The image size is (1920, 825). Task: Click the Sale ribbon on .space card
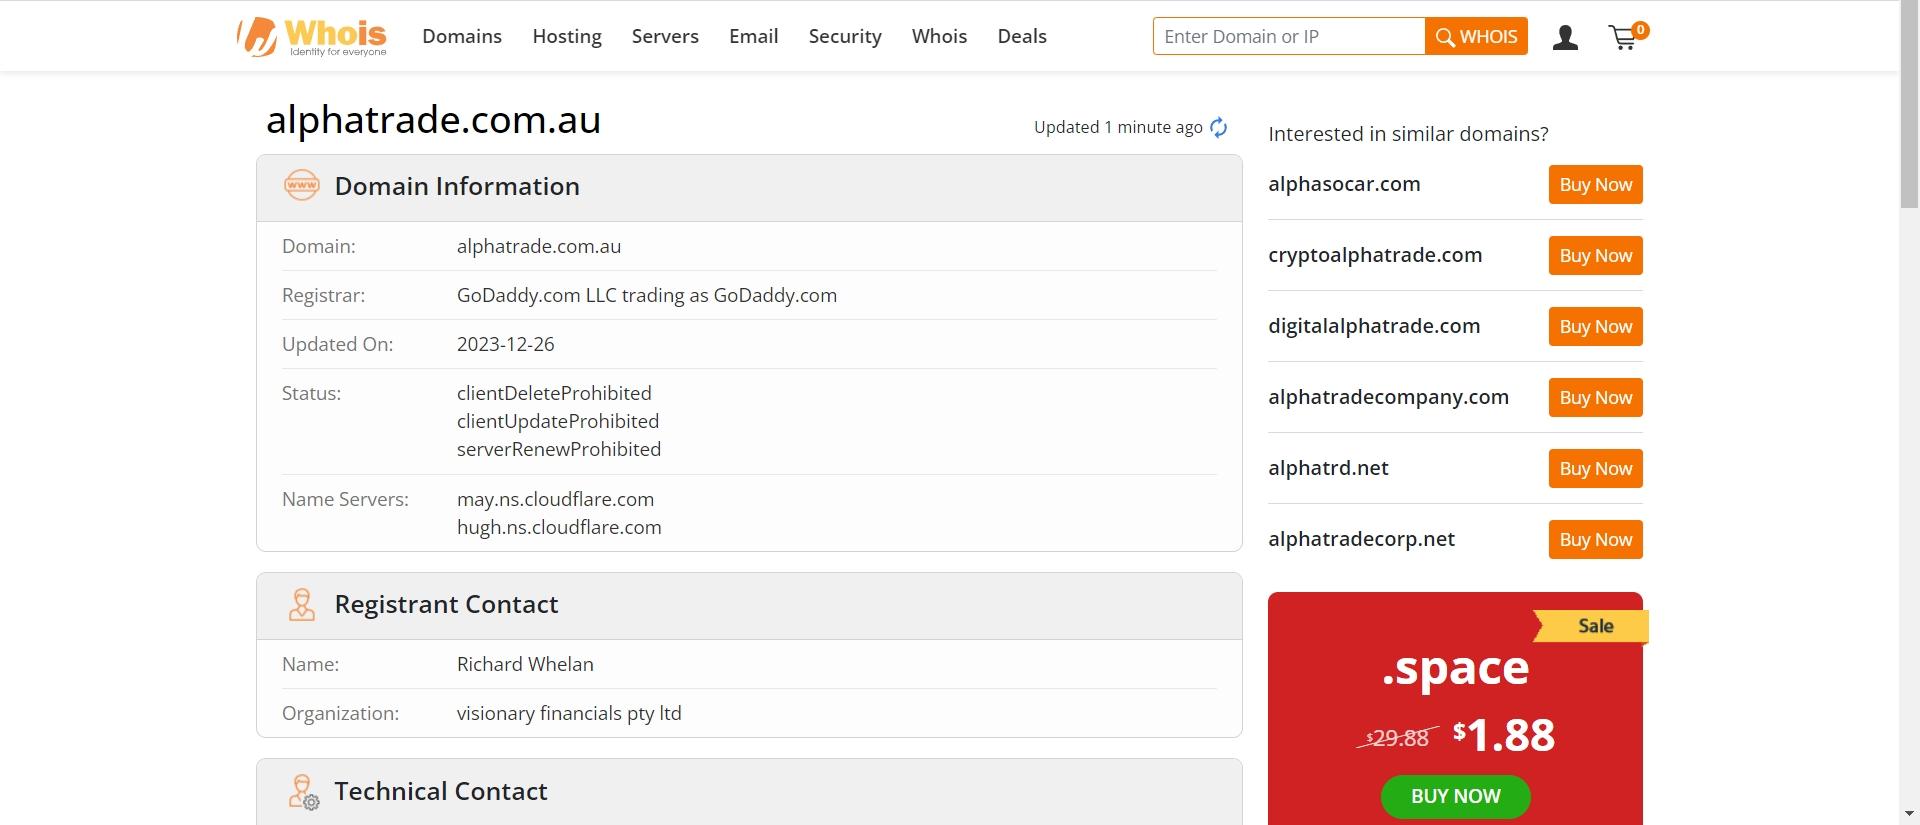tap(1592, 626)
